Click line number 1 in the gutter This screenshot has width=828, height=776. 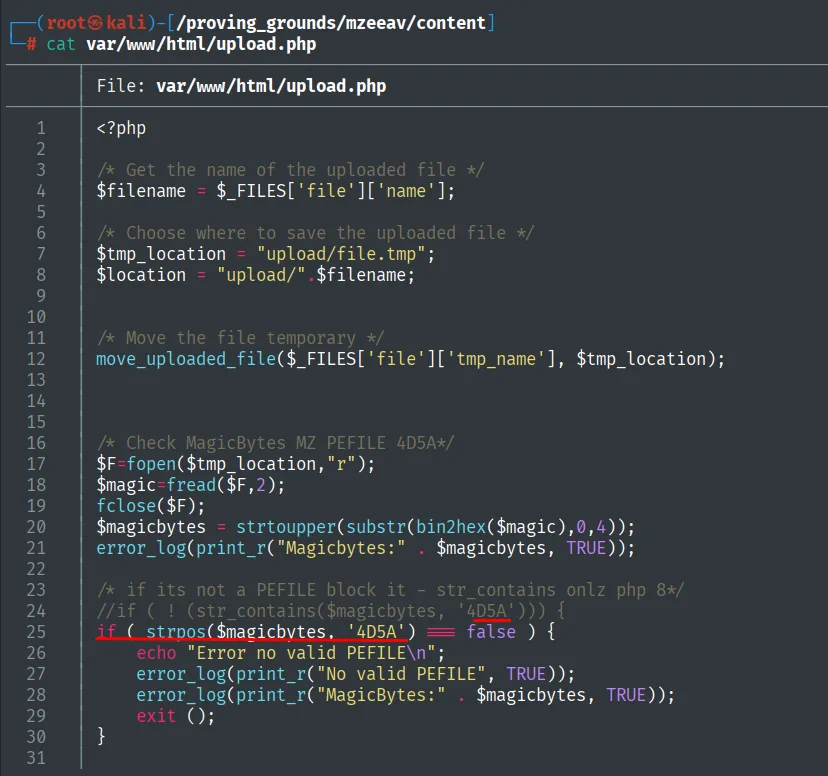pyautogui.click(x=41, y=128)
